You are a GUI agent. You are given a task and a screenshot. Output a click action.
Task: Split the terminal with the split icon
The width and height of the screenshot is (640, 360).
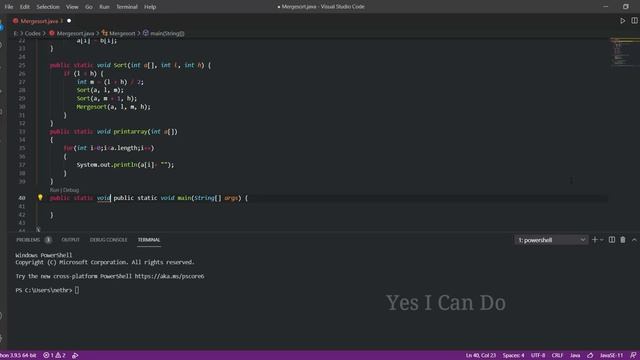pyautogui.click(x=612, y=240)
